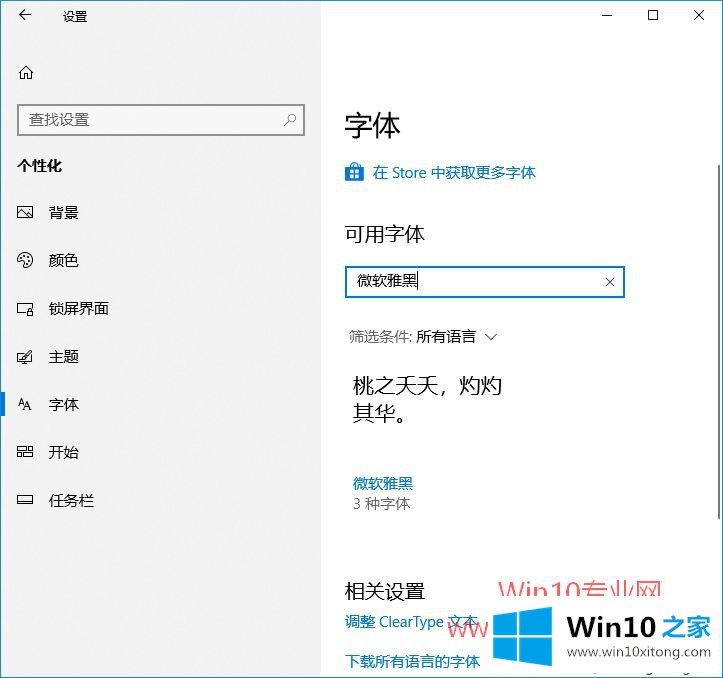Switch to the 主题 page
723x678 pixels.
(x=64, y=357)
